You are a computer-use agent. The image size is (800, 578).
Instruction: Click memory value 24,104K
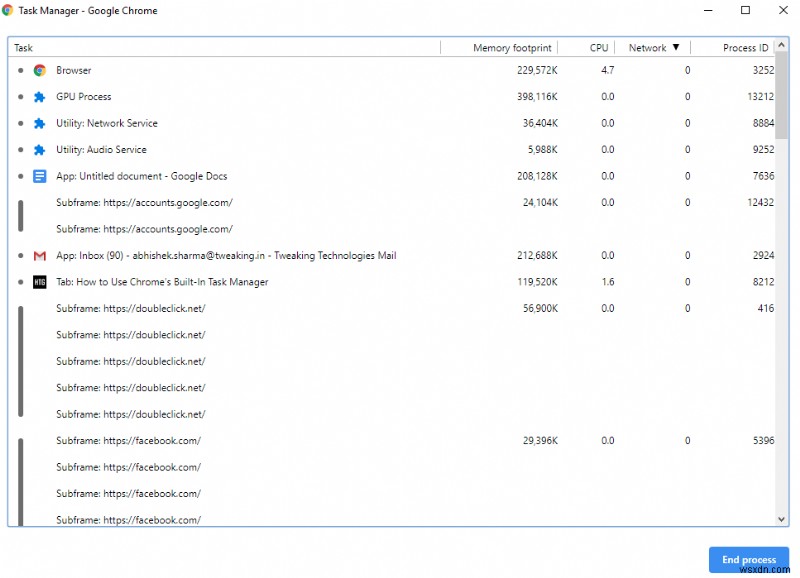click(x=540, y=203)
